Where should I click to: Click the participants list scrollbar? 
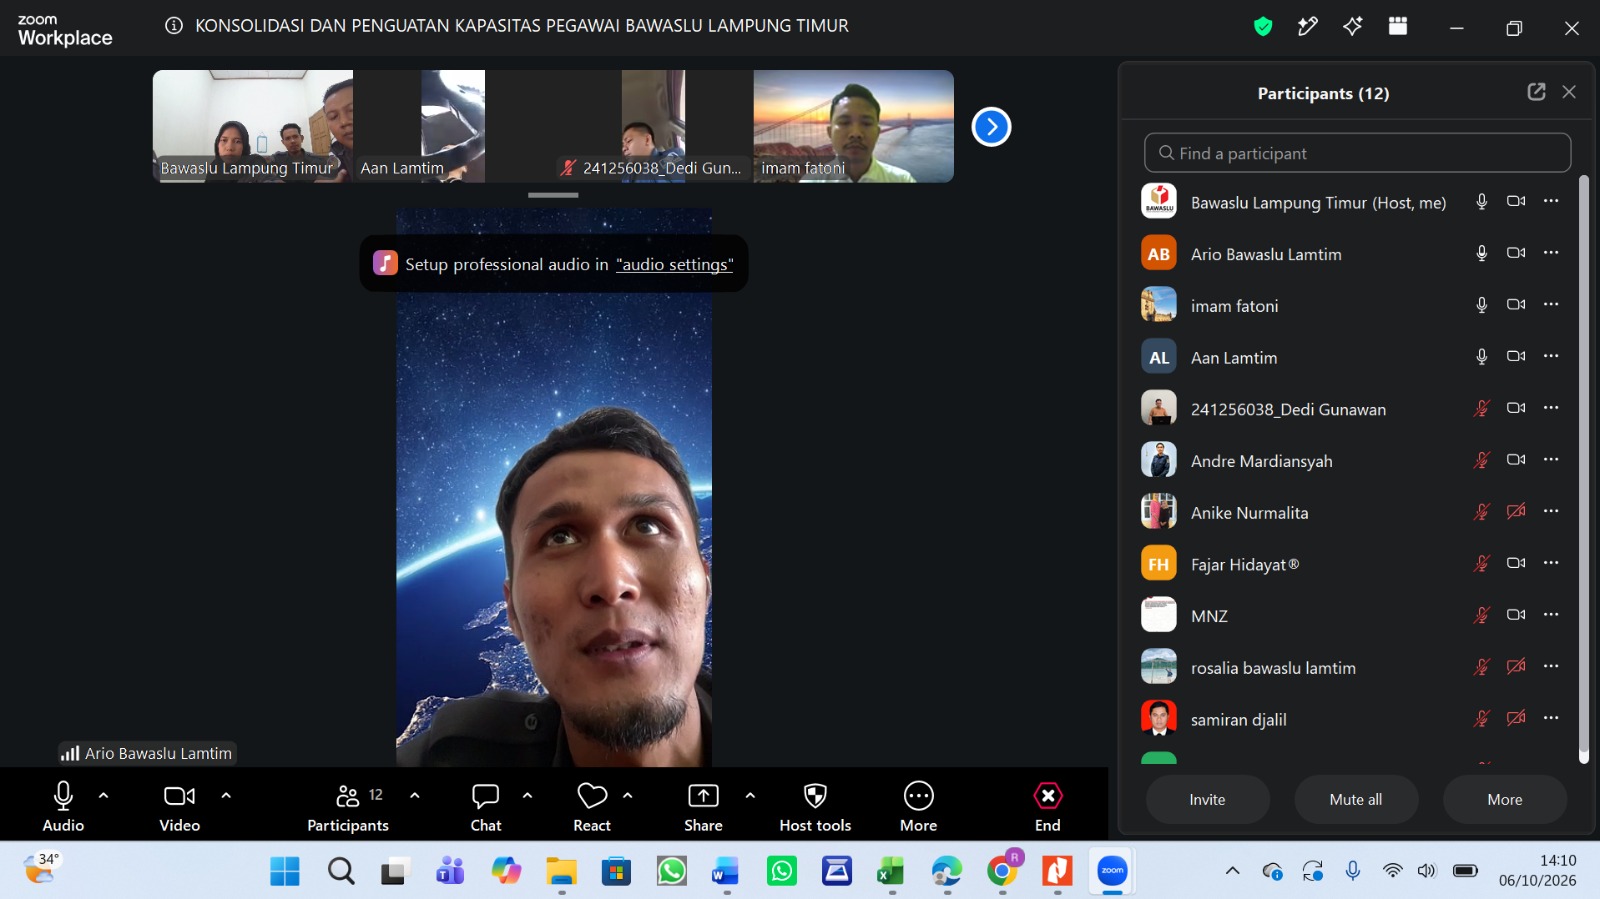click(x=1583, y=469)
